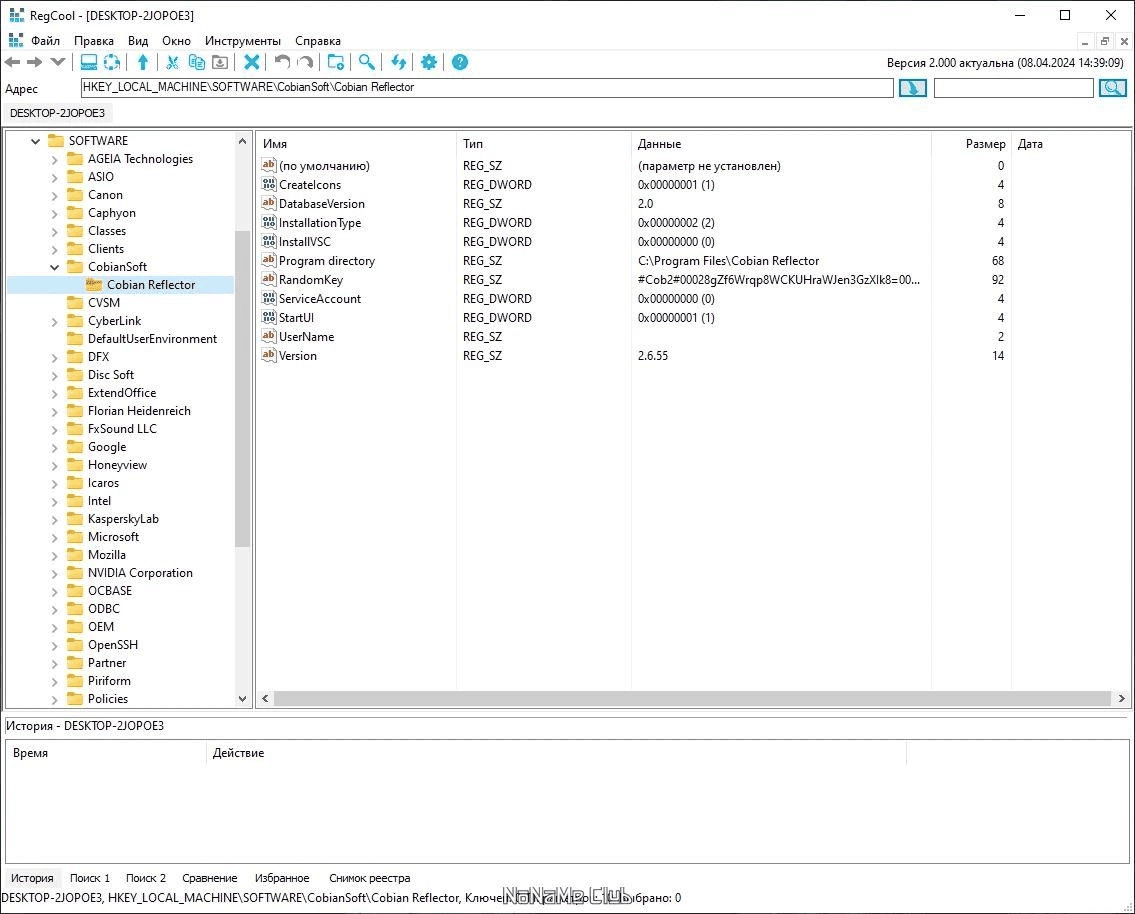Select the DESKTOP-2JOPOE3 tab
The image size is (1135, 914).
pos(57,113)
